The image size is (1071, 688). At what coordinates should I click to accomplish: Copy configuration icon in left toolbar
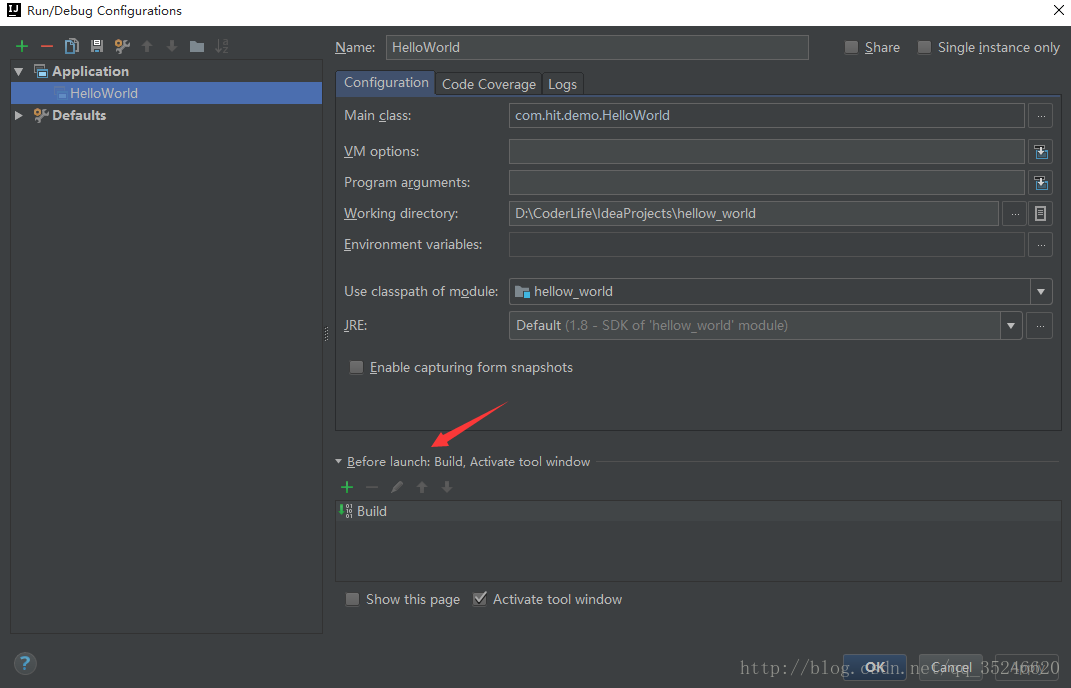tap(72, 46)
